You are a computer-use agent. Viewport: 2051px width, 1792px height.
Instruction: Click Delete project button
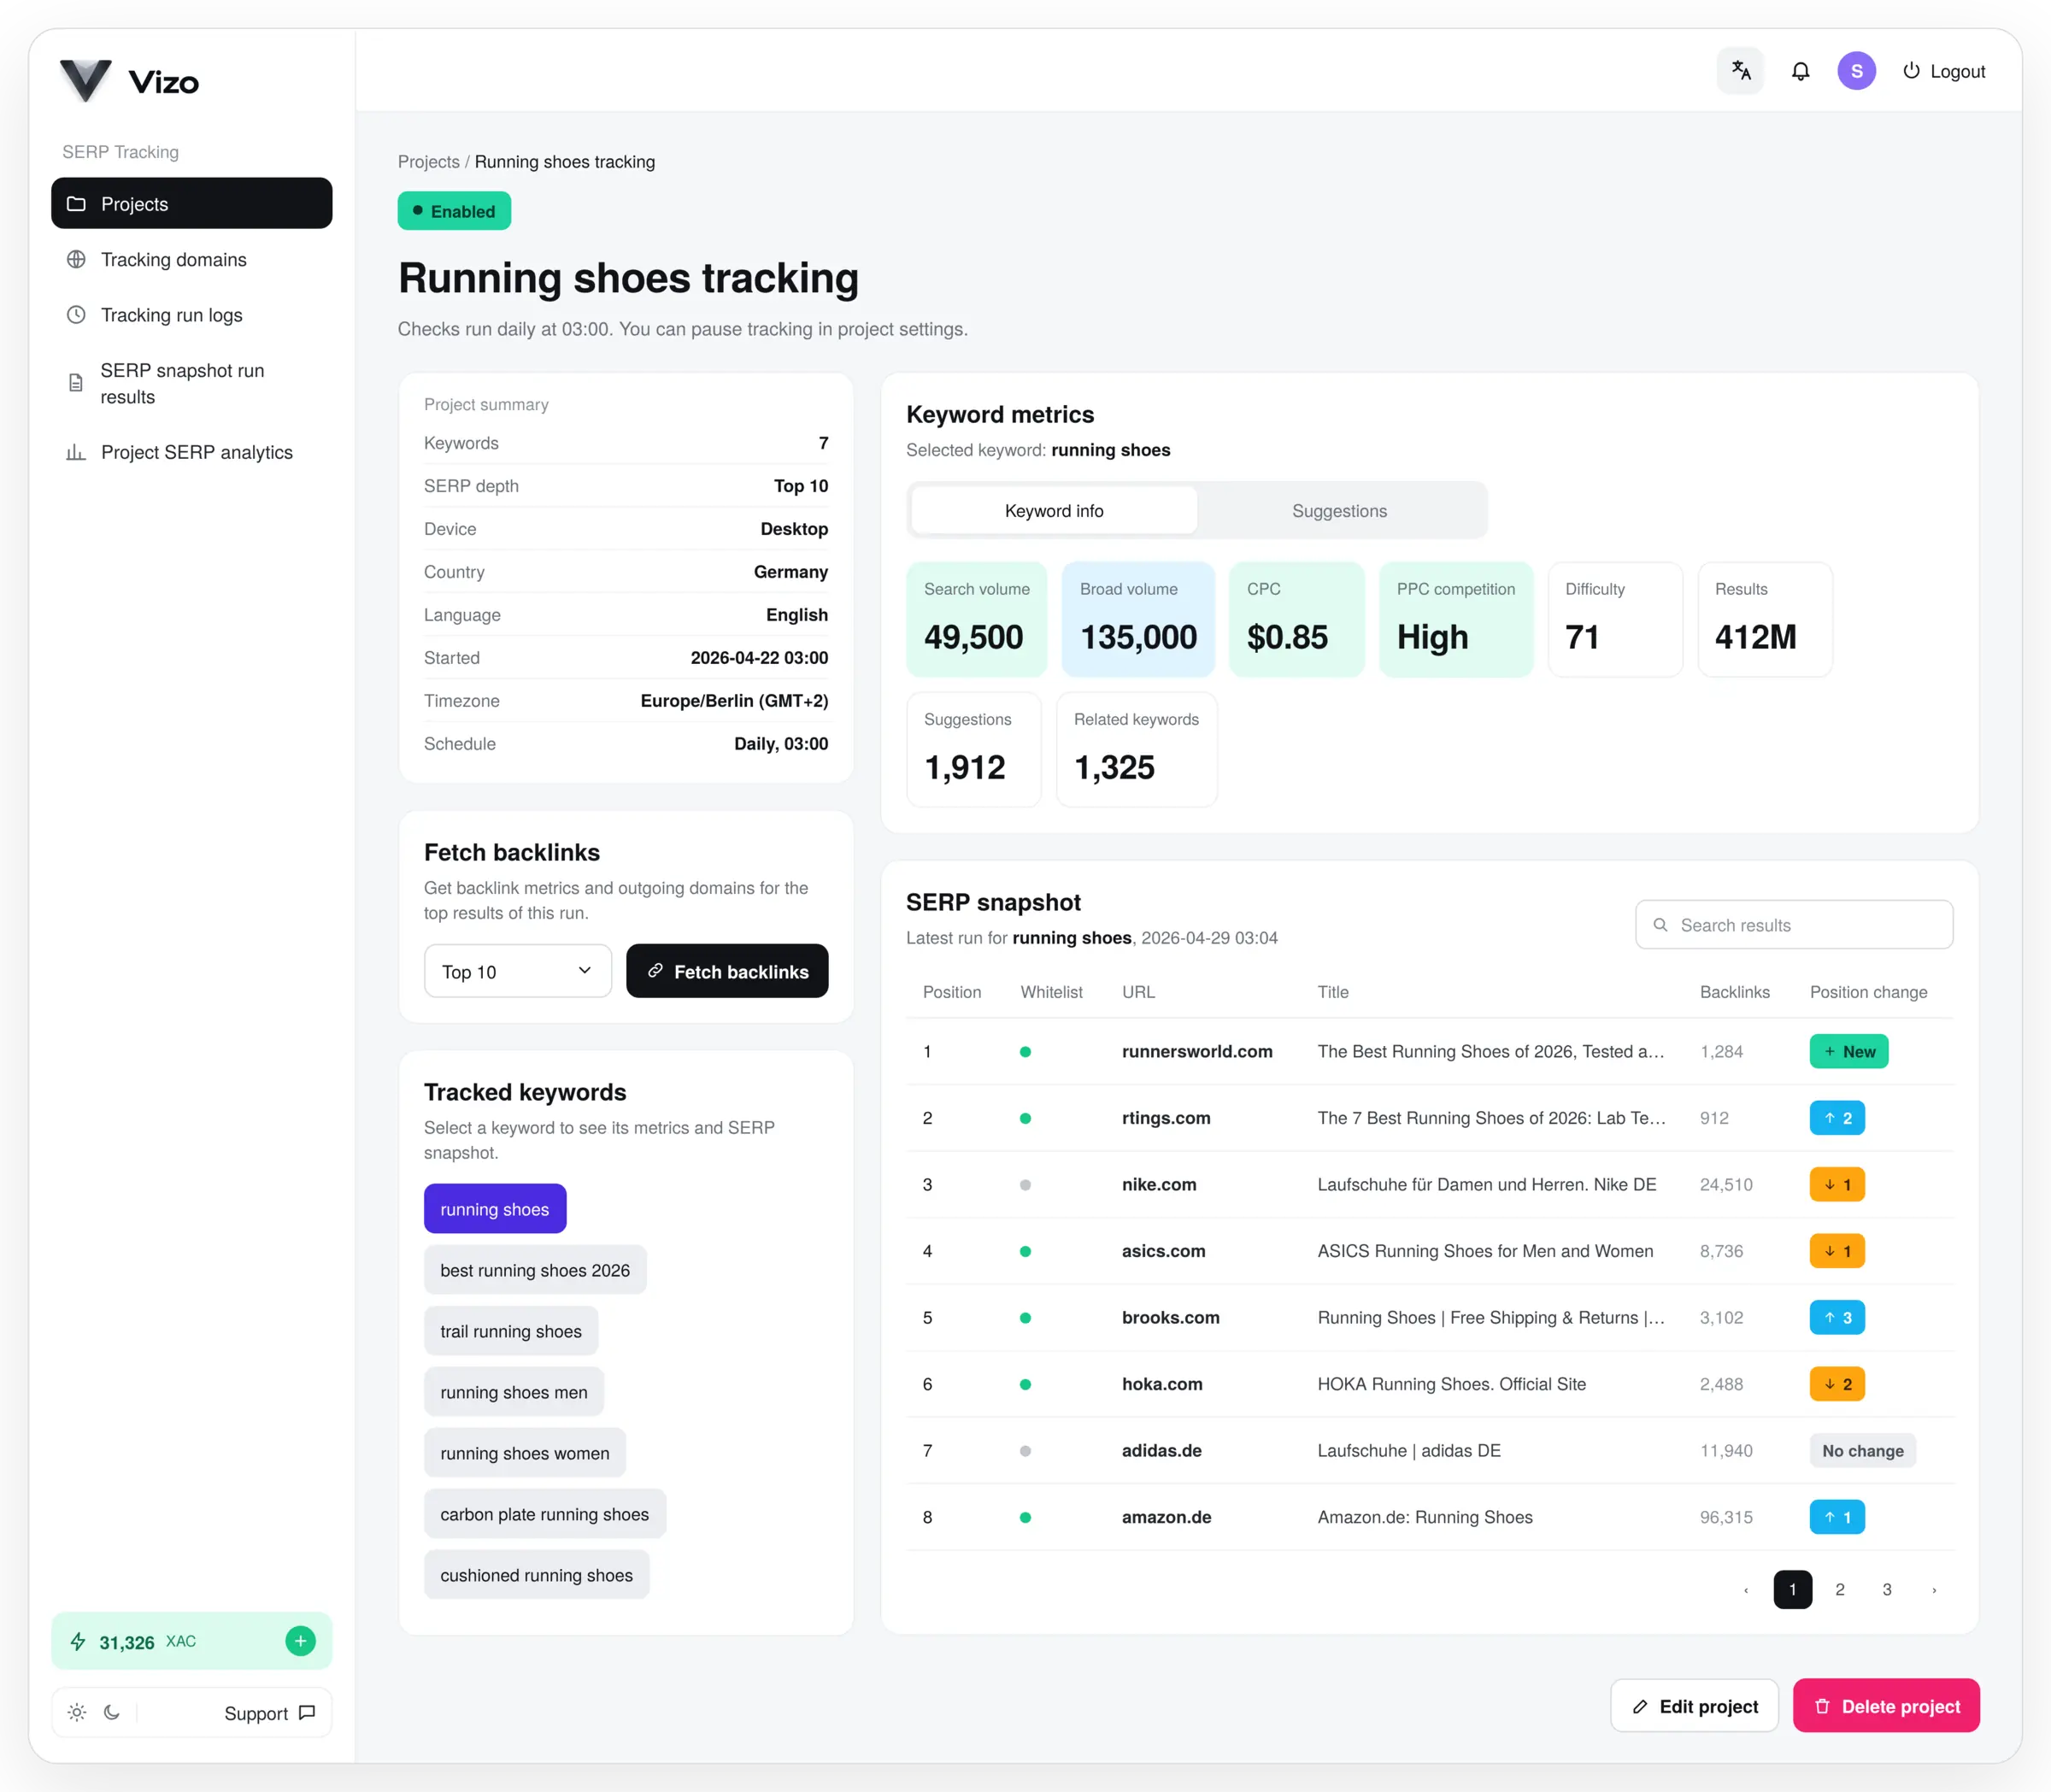(1886, 1707)
